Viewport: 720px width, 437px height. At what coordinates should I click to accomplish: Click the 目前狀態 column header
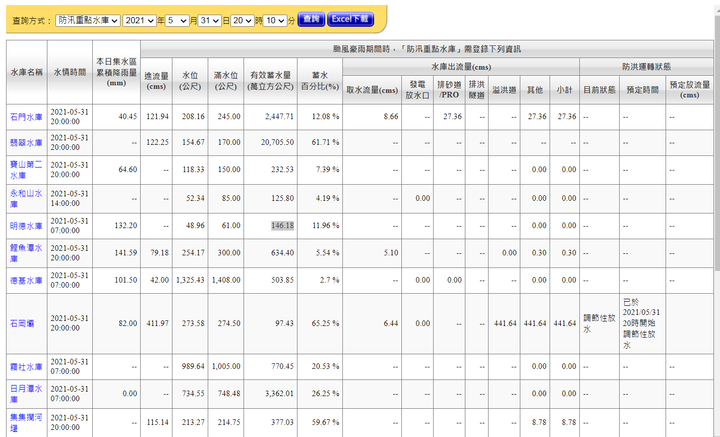599,90
